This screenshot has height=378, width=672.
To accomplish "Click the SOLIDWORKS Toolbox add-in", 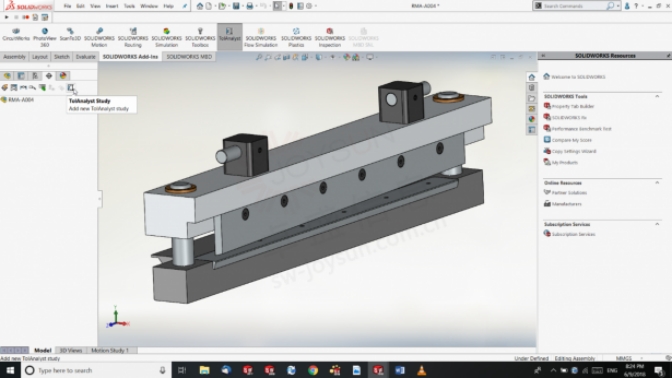I will pos(200,37).
